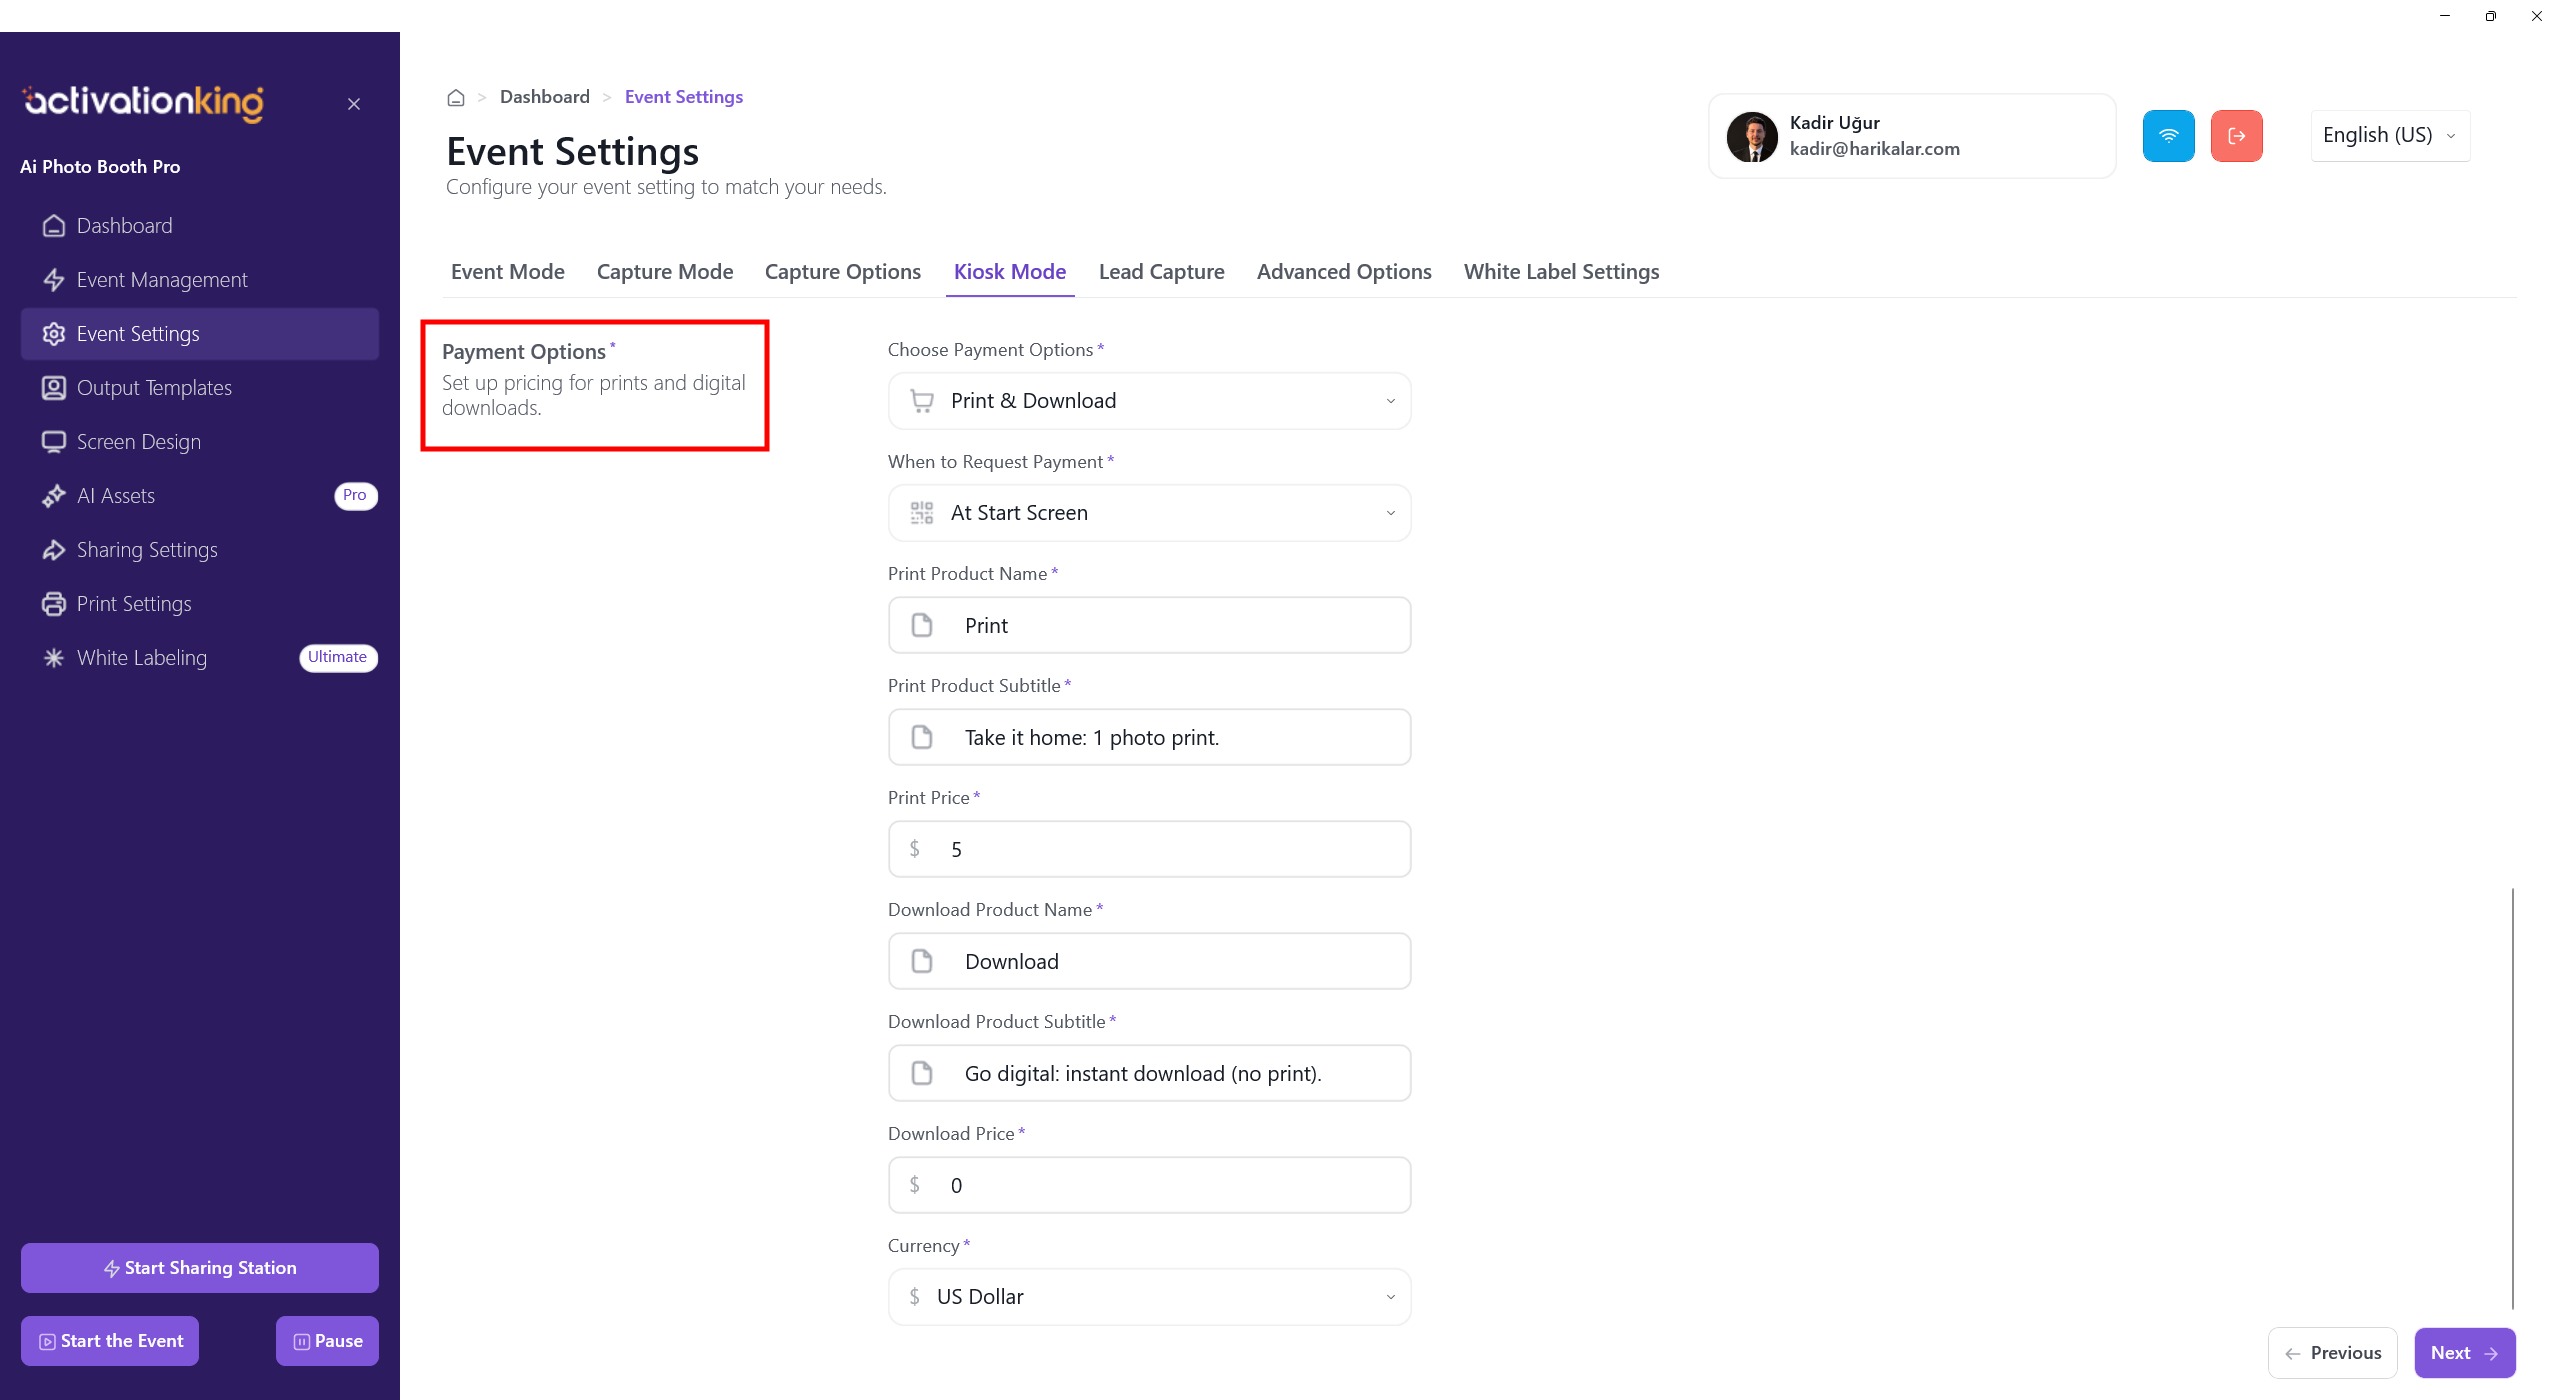Expand the When to Request Payment dropdown
Screen dimensions: 2560x1400
pyautogui.click(x=1149, y=513)
